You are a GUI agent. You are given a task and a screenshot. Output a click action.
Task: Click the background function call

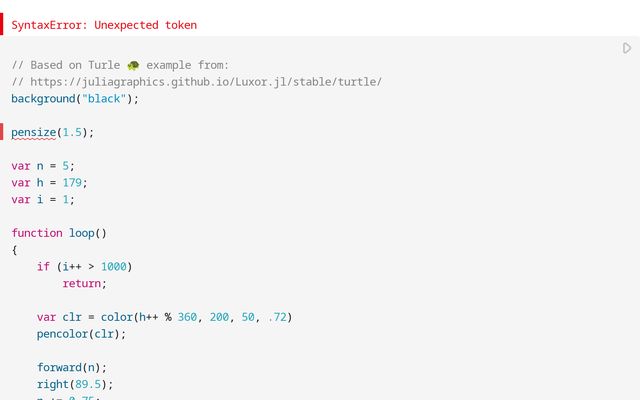click(x=43, y=99)
